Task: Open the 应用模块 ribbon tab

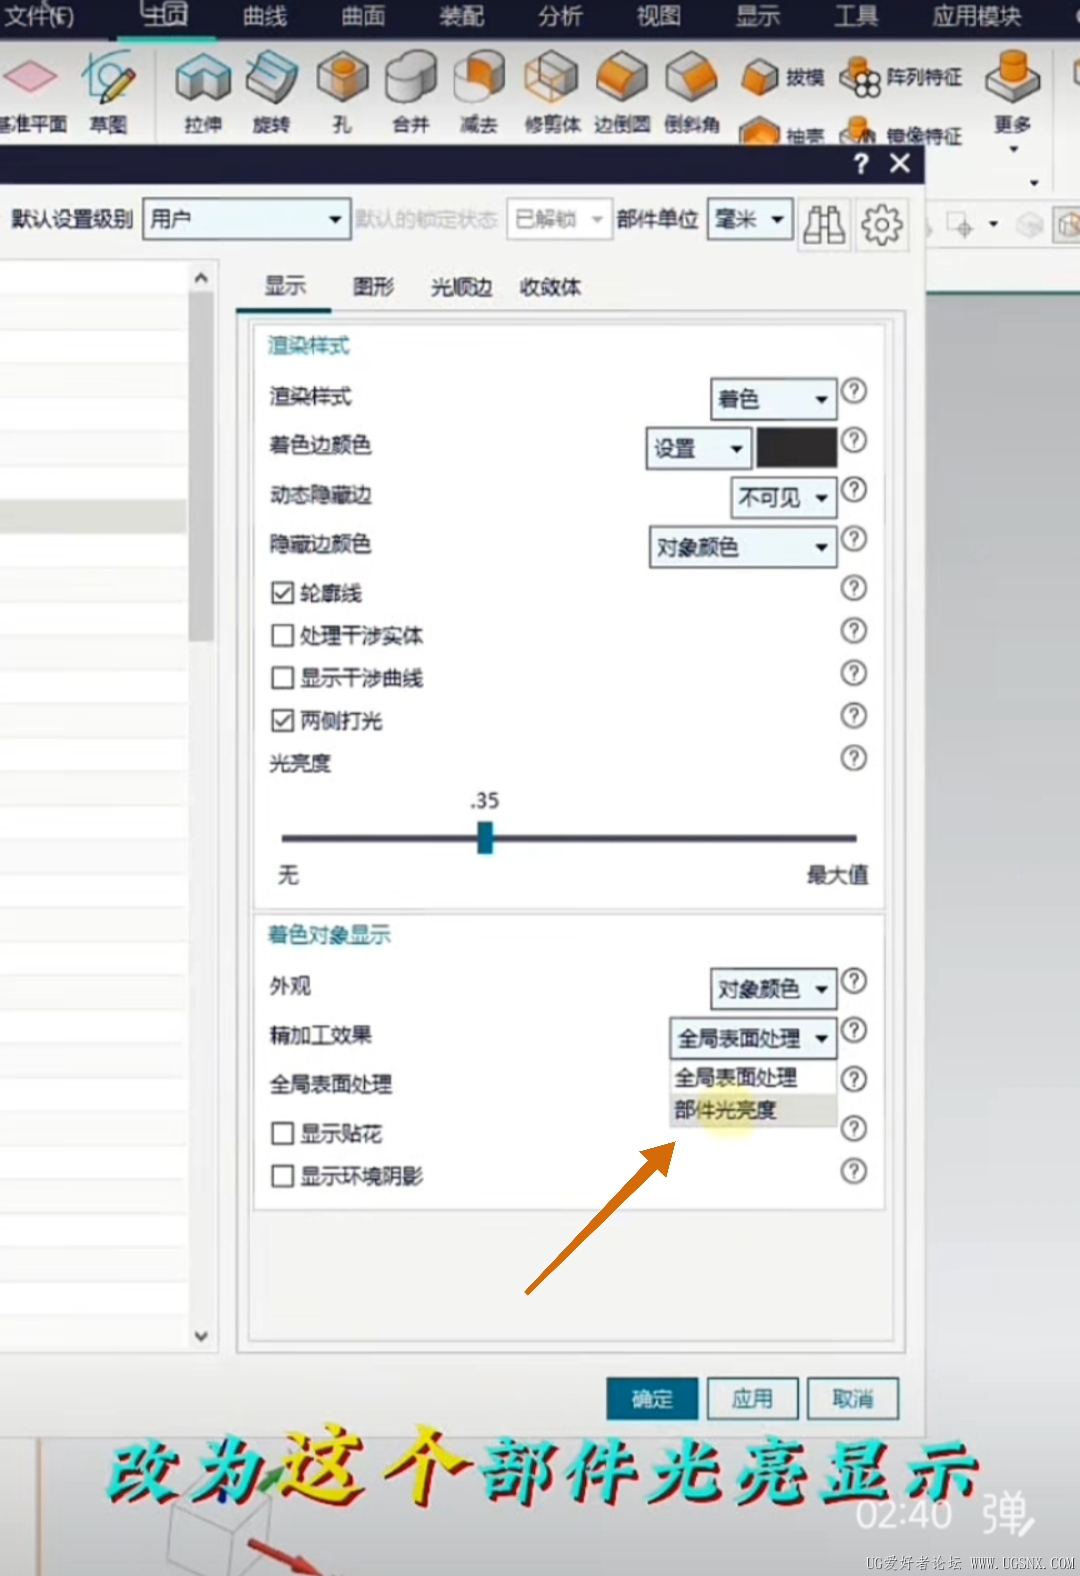Action: point(977,16)
